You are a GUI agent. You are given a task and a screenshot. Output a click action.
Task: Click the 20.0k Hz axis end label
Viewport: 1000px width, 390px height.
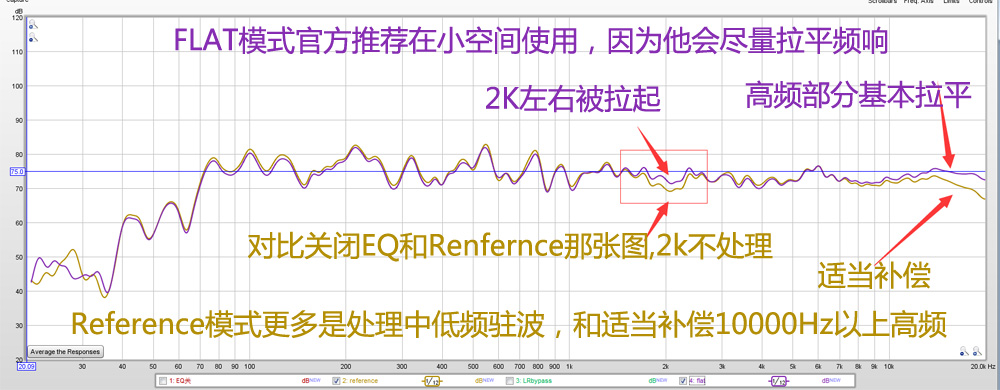(982, 367)
